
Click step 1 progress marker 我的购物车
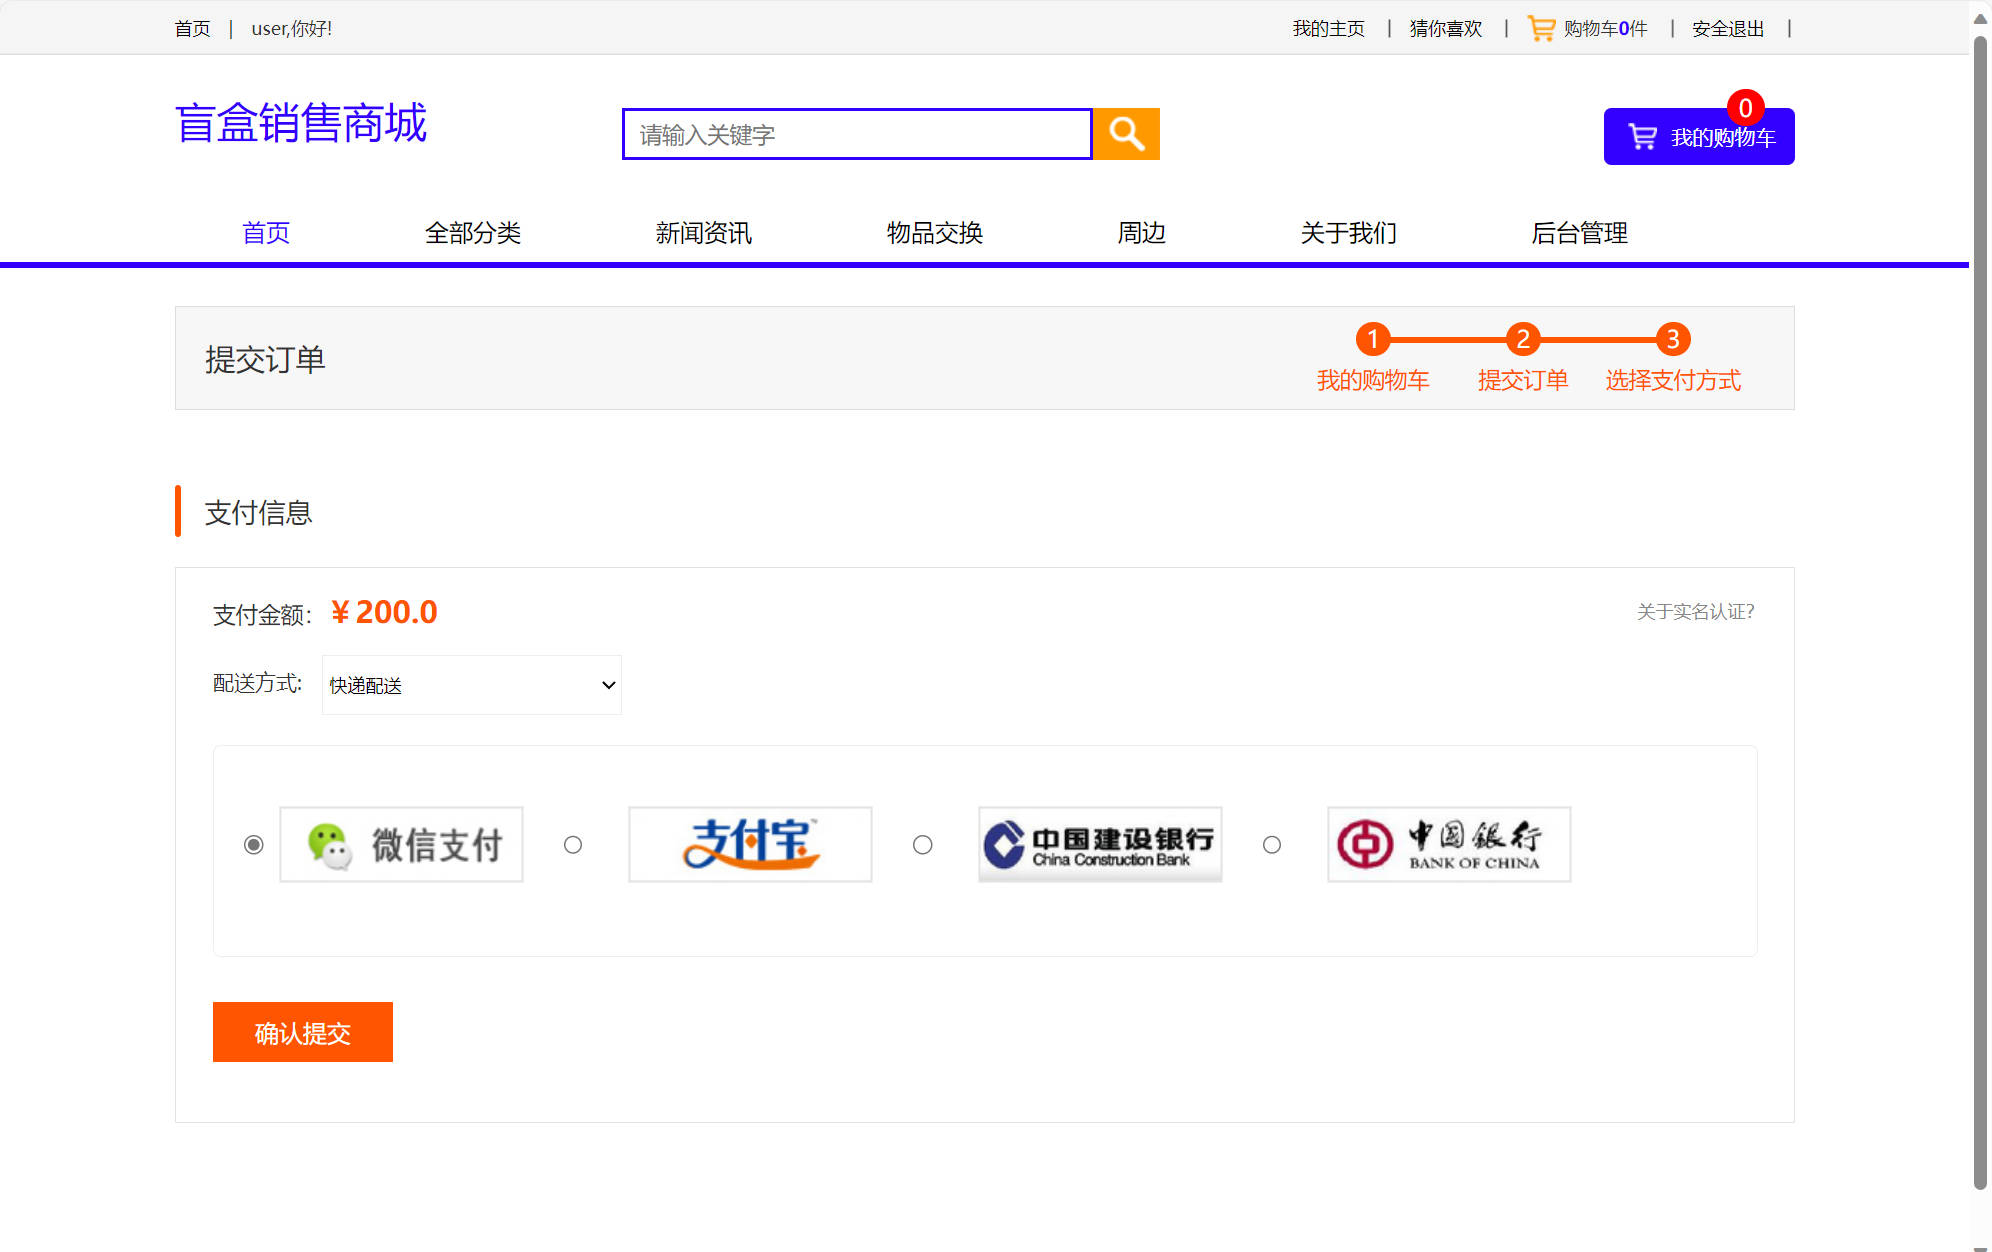[1372, 340]
